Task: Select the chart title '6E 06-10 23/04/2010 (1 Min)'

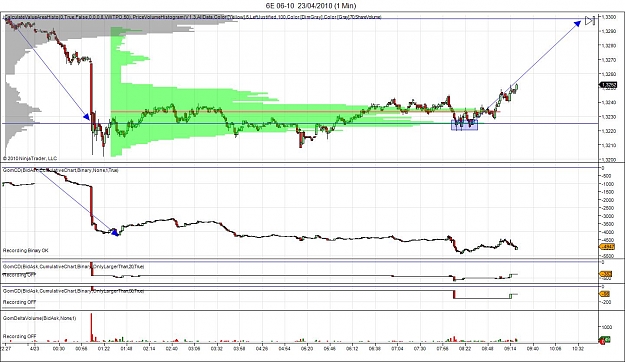Action: [x=311, y=6]
